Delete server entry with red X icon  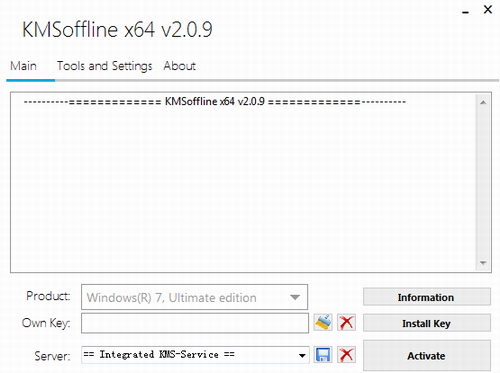(x=346, y=354)
